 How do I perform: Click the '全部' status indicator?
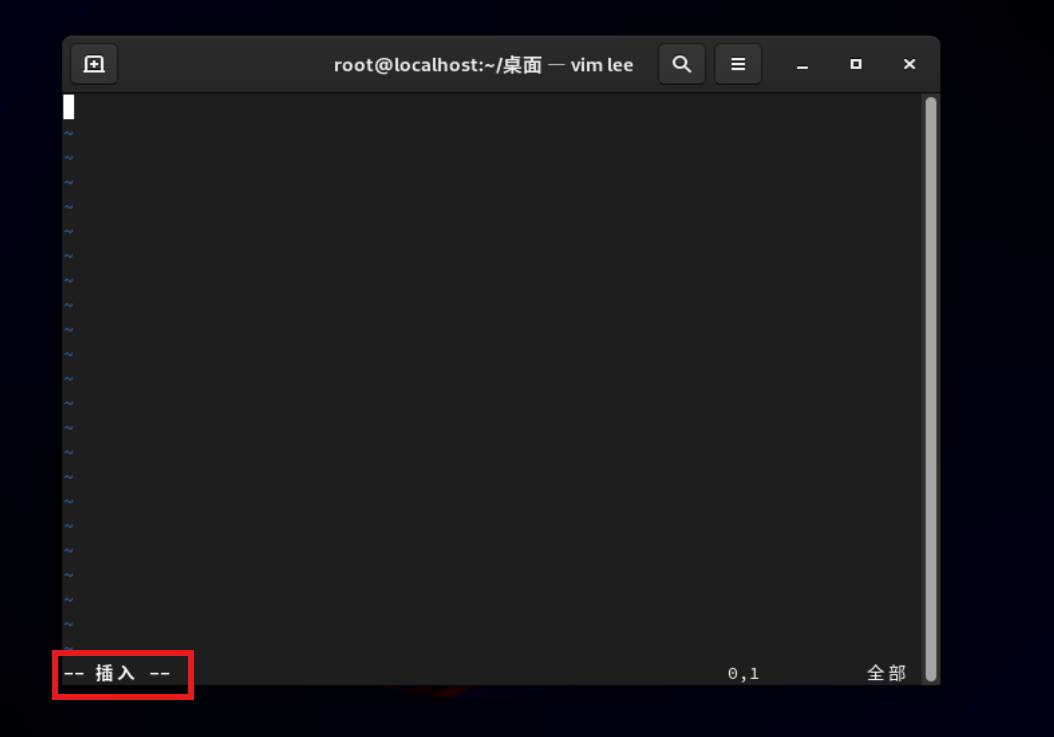tap(887, 673)
